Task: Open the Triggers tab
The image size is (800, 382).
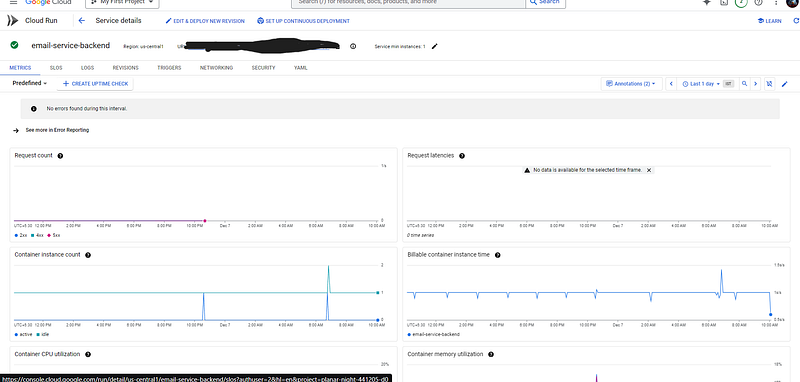Action: (169, 68)
